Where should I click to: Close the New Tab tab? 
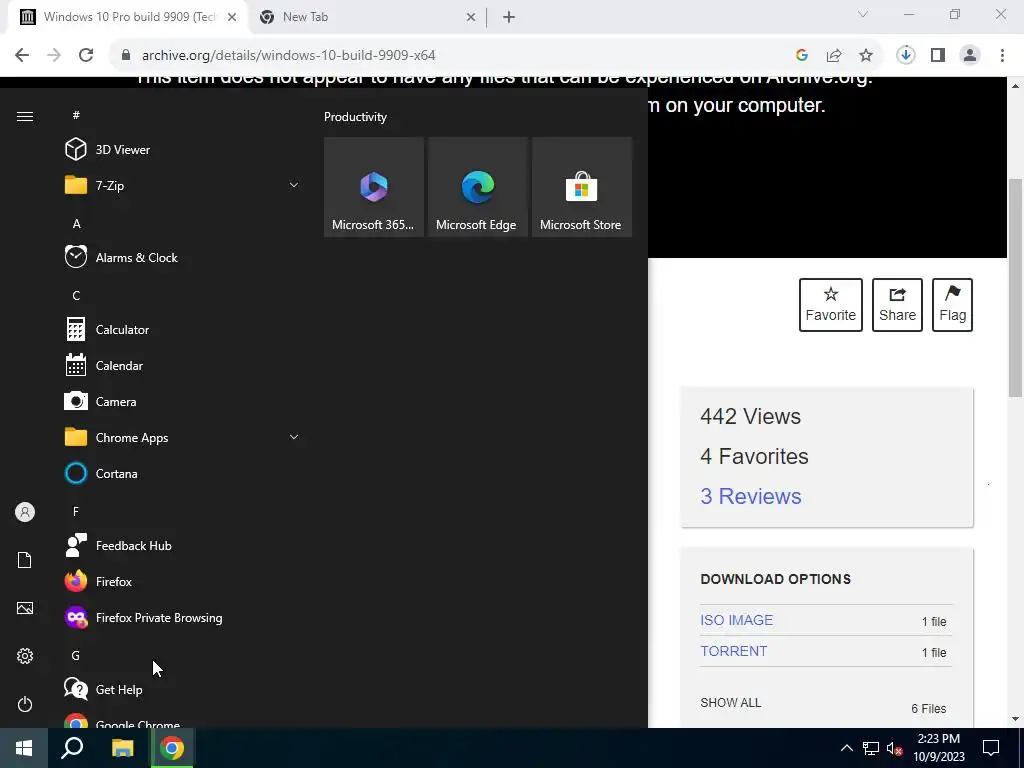[471, 17]
